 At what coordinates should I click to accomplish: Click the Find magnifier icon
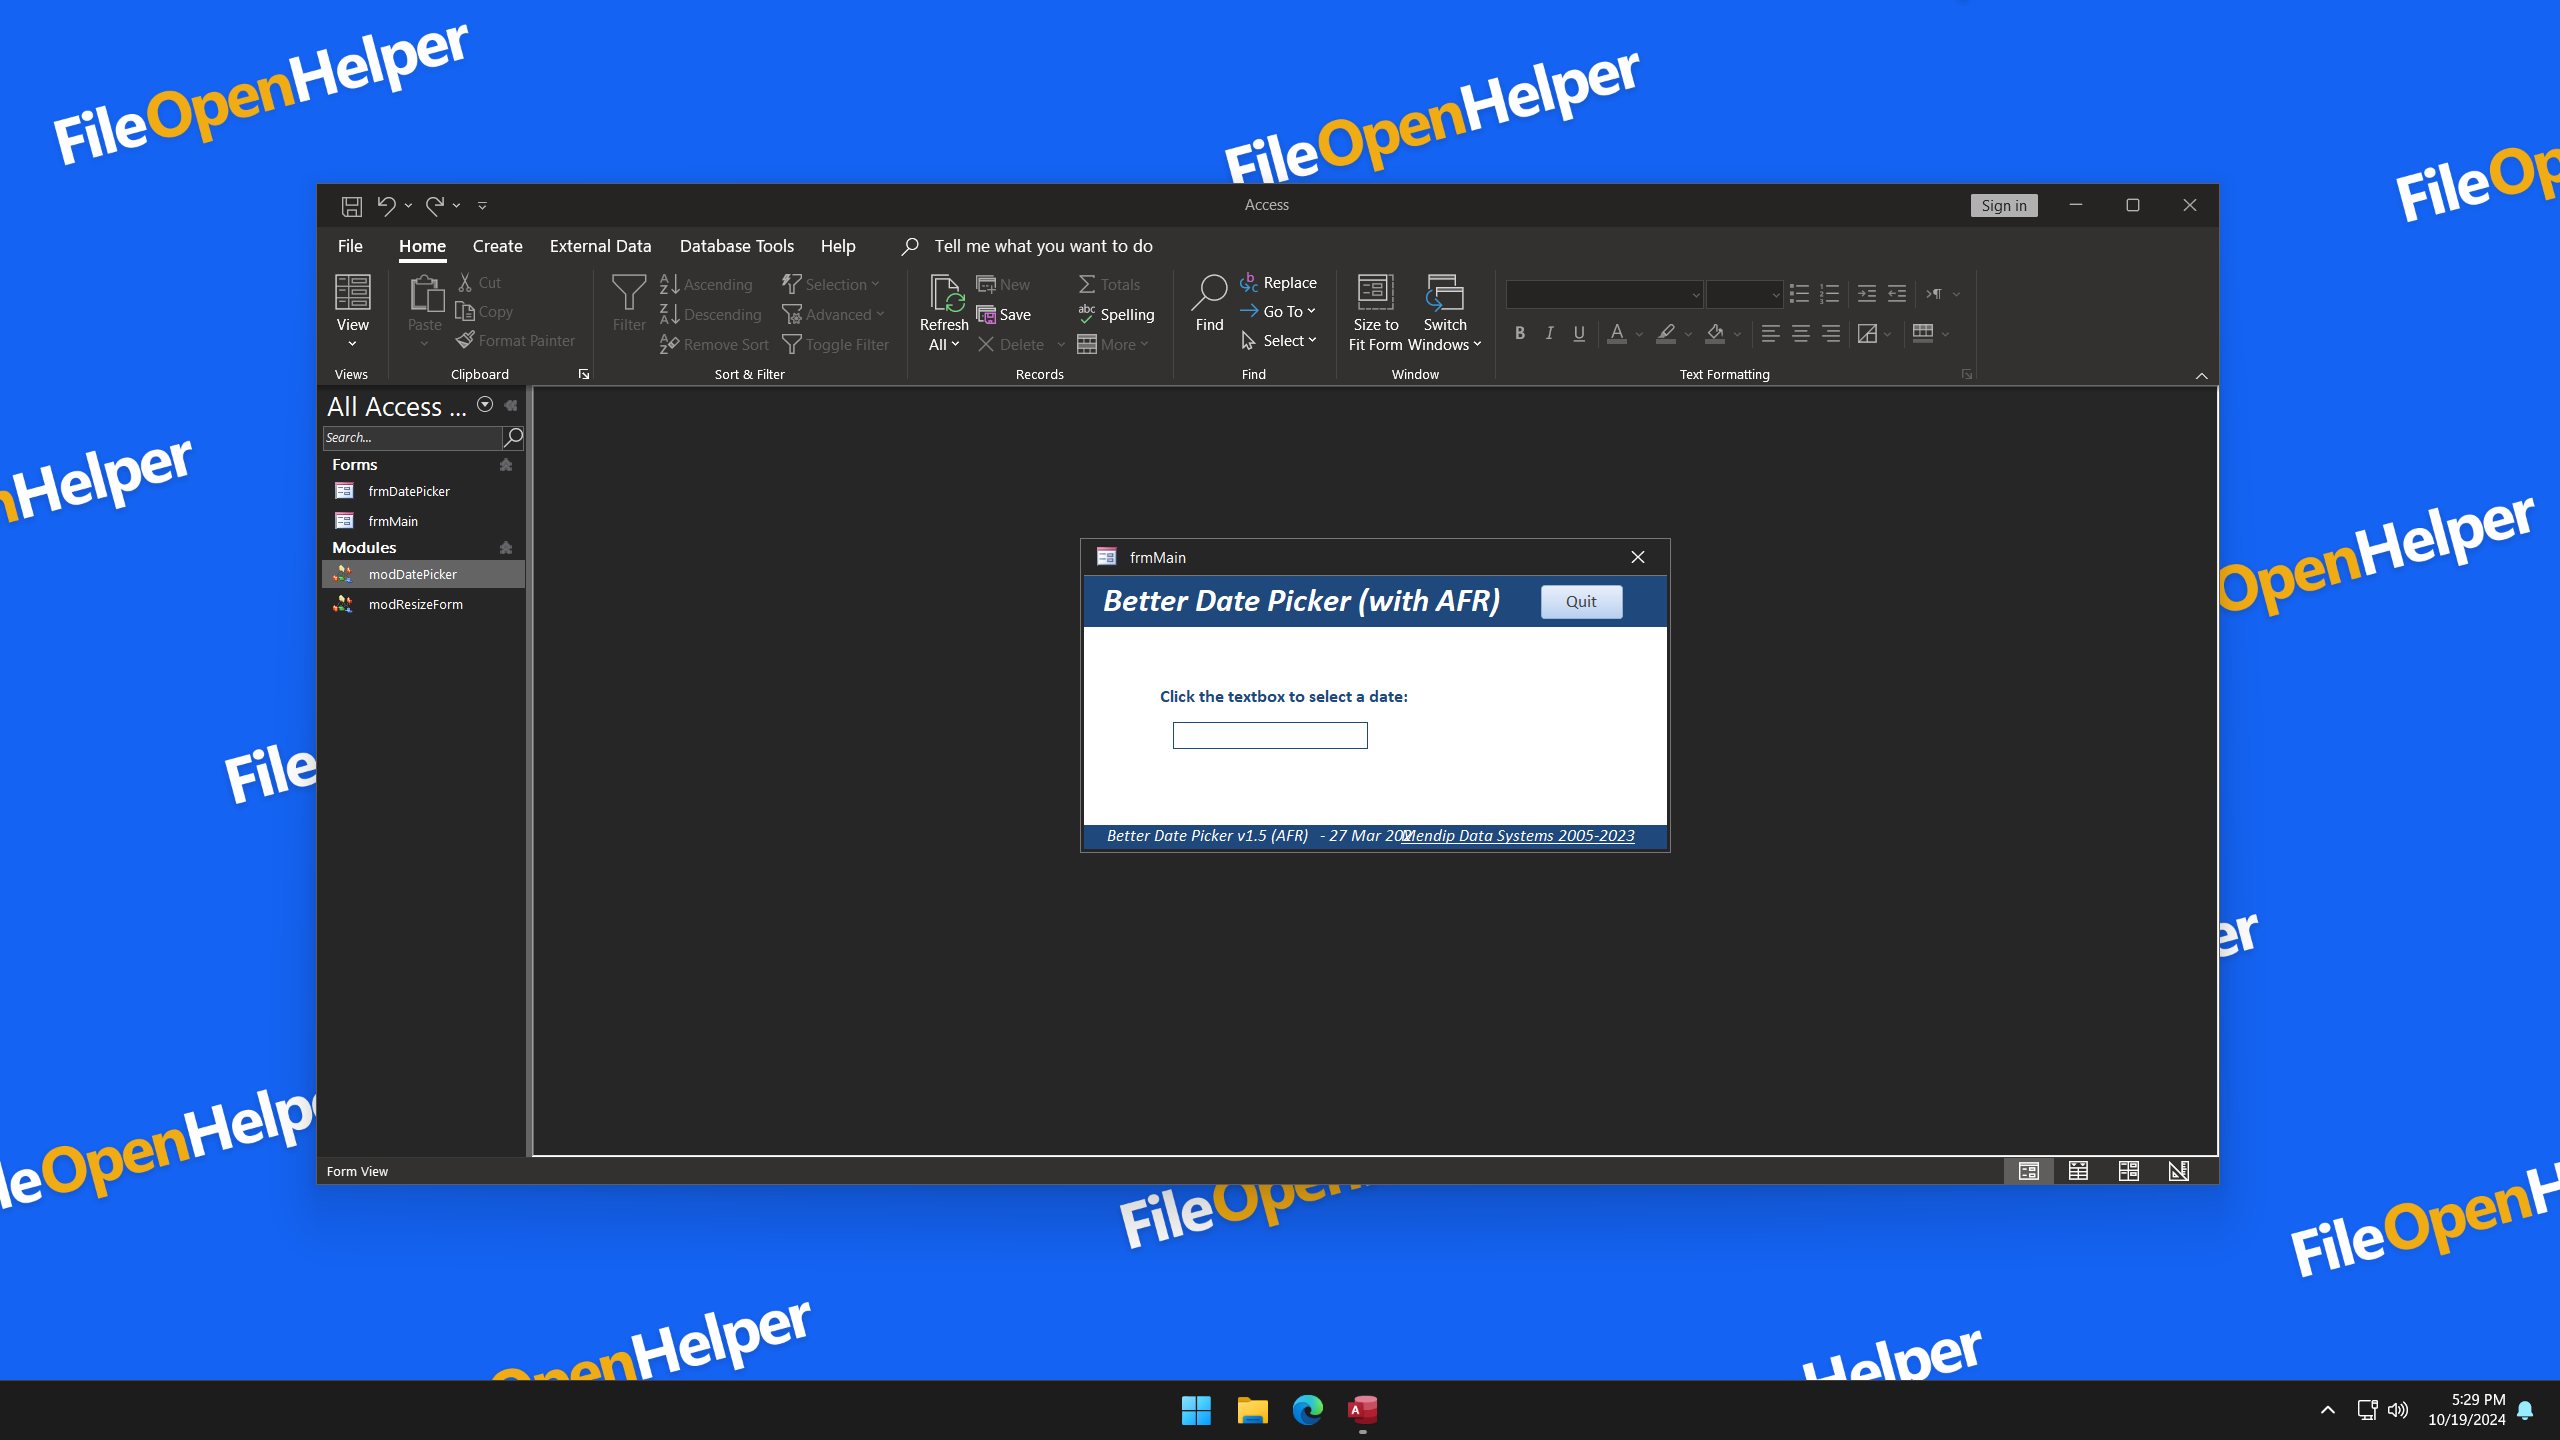(x=1209, y=292)
